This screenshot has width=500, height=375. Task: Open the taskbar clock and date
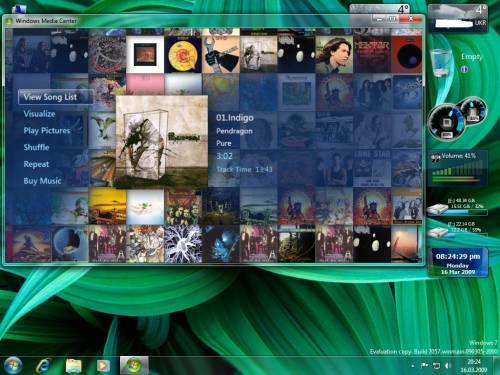coord(474,366)
